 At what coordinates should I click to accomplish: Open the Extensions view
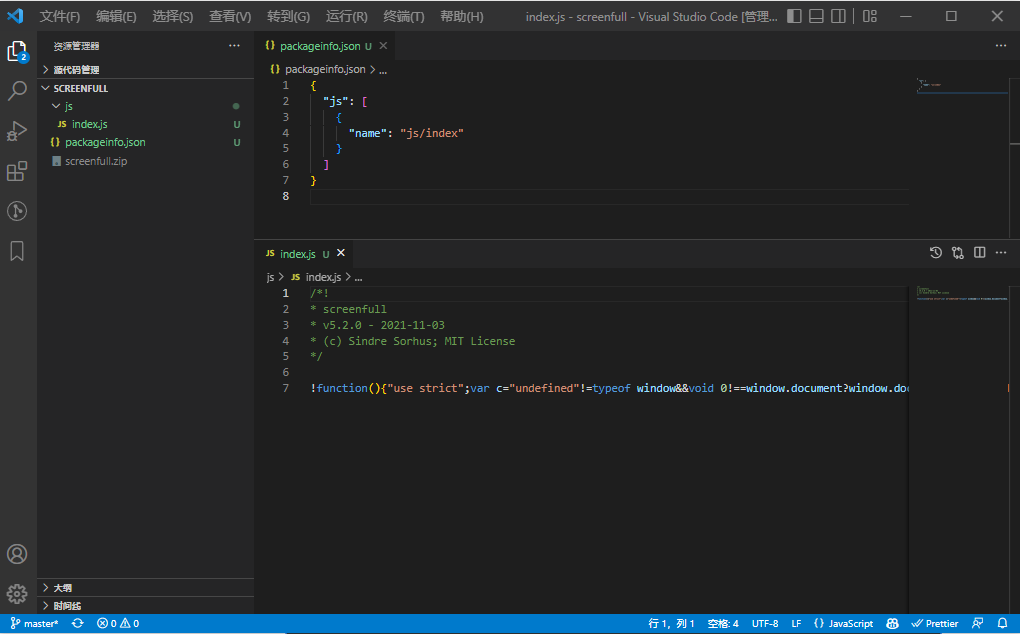tap(17, 171)
